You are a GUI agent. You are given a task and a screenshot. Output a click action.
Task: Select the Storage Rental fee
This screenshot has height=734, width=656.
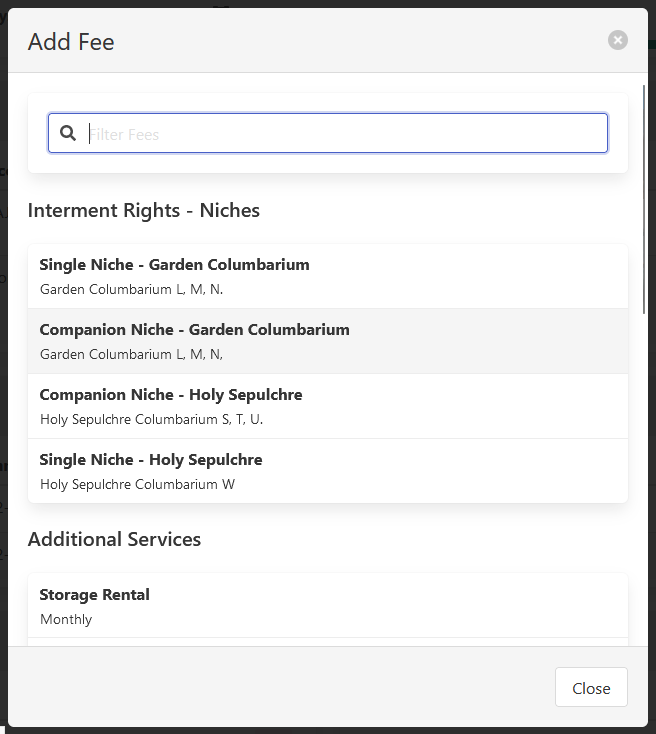pos(94,595)
